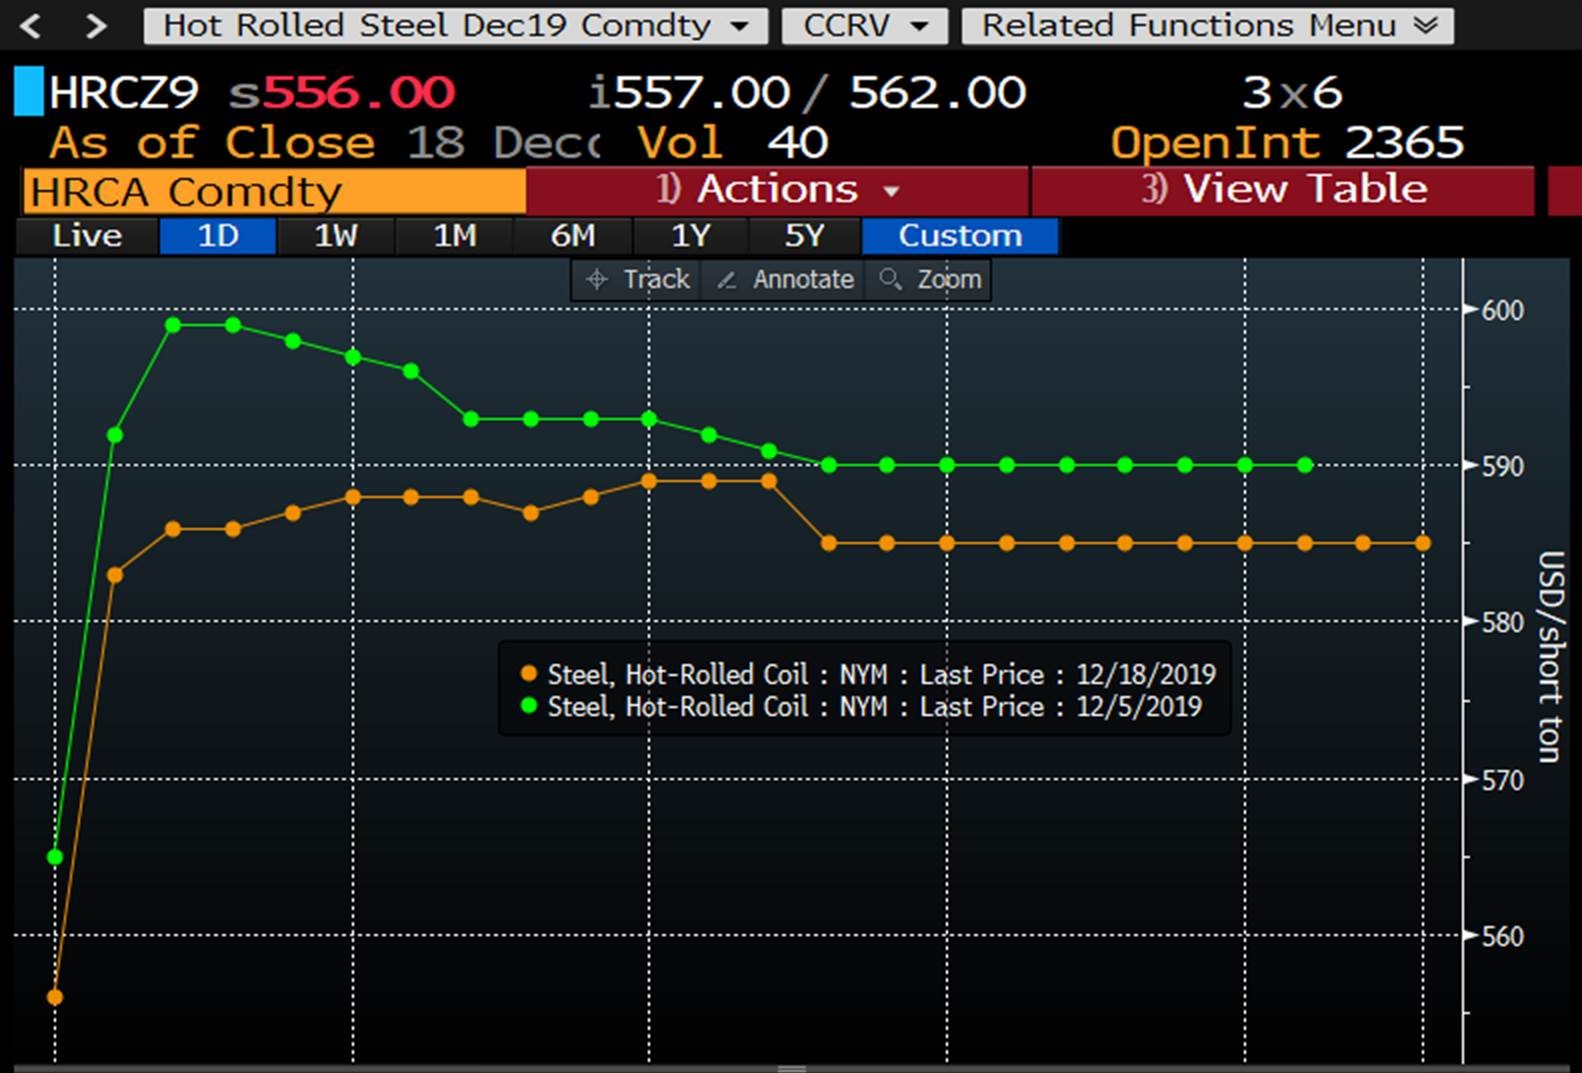Image resolution: width=1582 pixels, height=1073 pixels.
Task: Switch to the Live range
Action: (87, 236)
